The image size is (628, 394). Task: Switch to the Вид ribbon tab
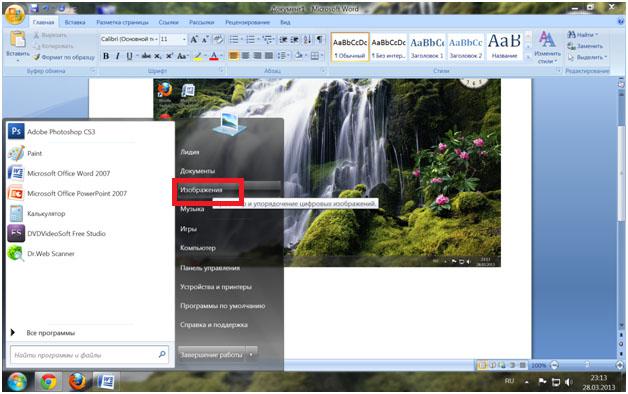(x=285, y=22)
